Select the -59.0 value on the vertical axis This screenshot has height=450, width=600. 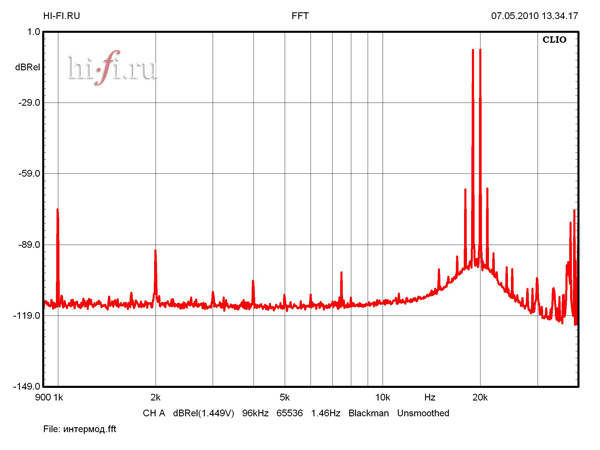tap(28, 174)
